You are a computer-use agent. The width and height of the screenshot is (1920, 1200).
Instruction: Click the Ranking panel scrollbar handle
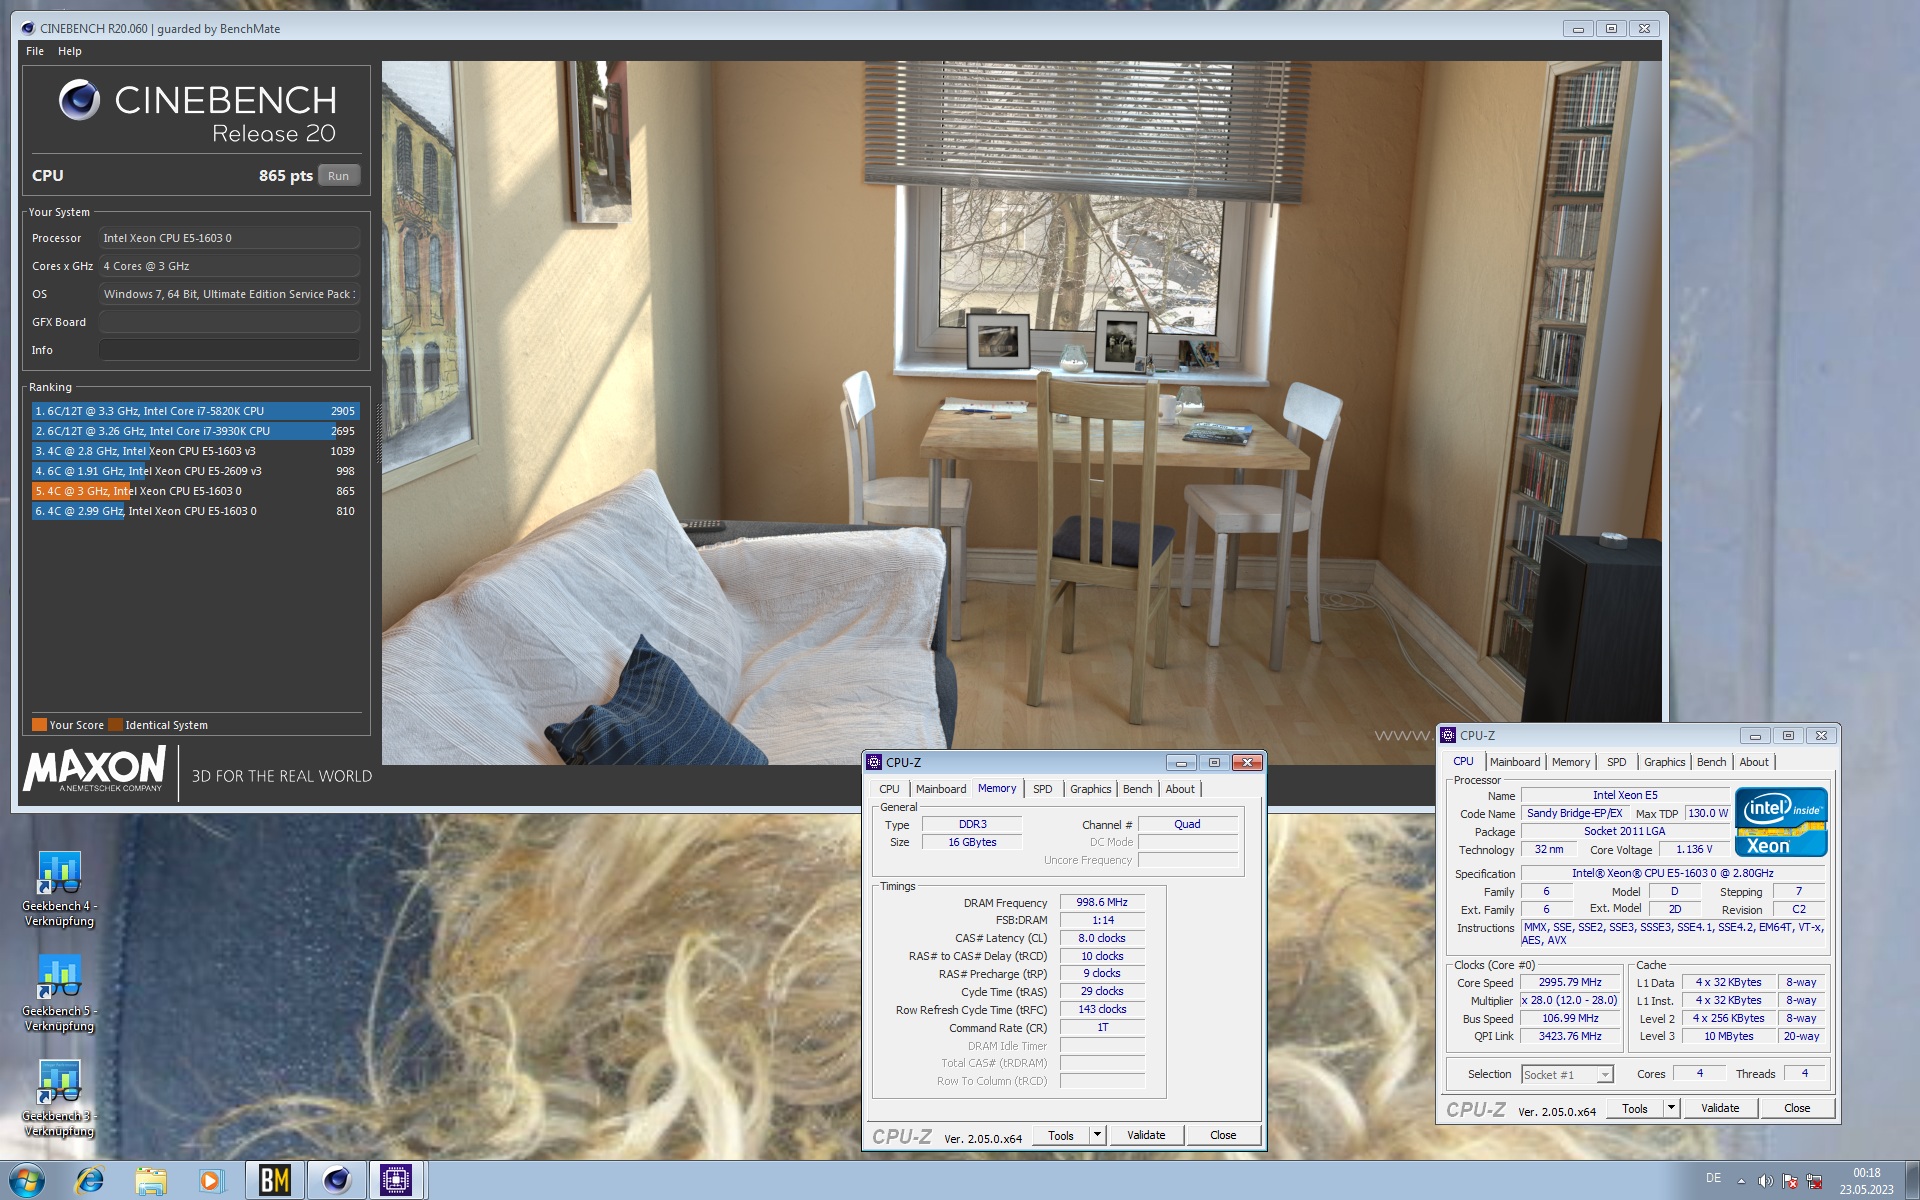tap(377, 433)
